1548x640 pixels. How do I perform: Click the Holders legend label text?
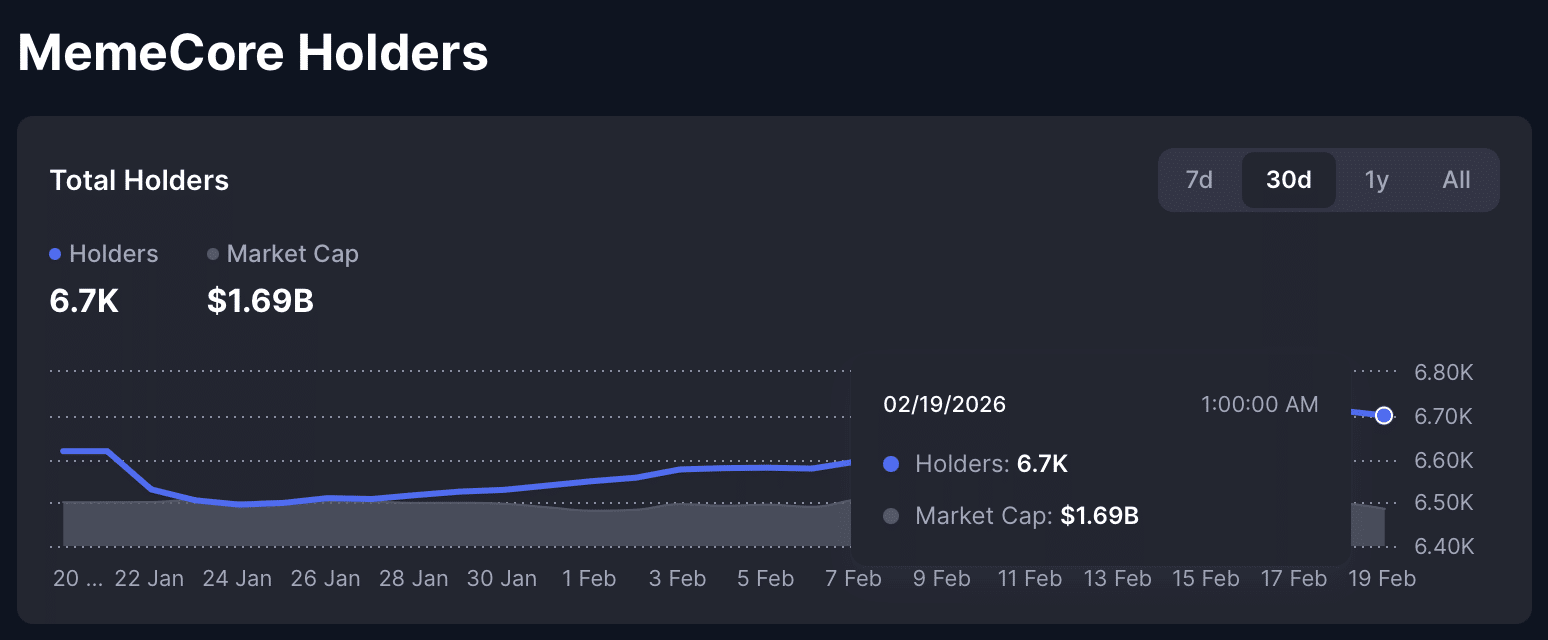pyautogui.click(x=112, y=254)
